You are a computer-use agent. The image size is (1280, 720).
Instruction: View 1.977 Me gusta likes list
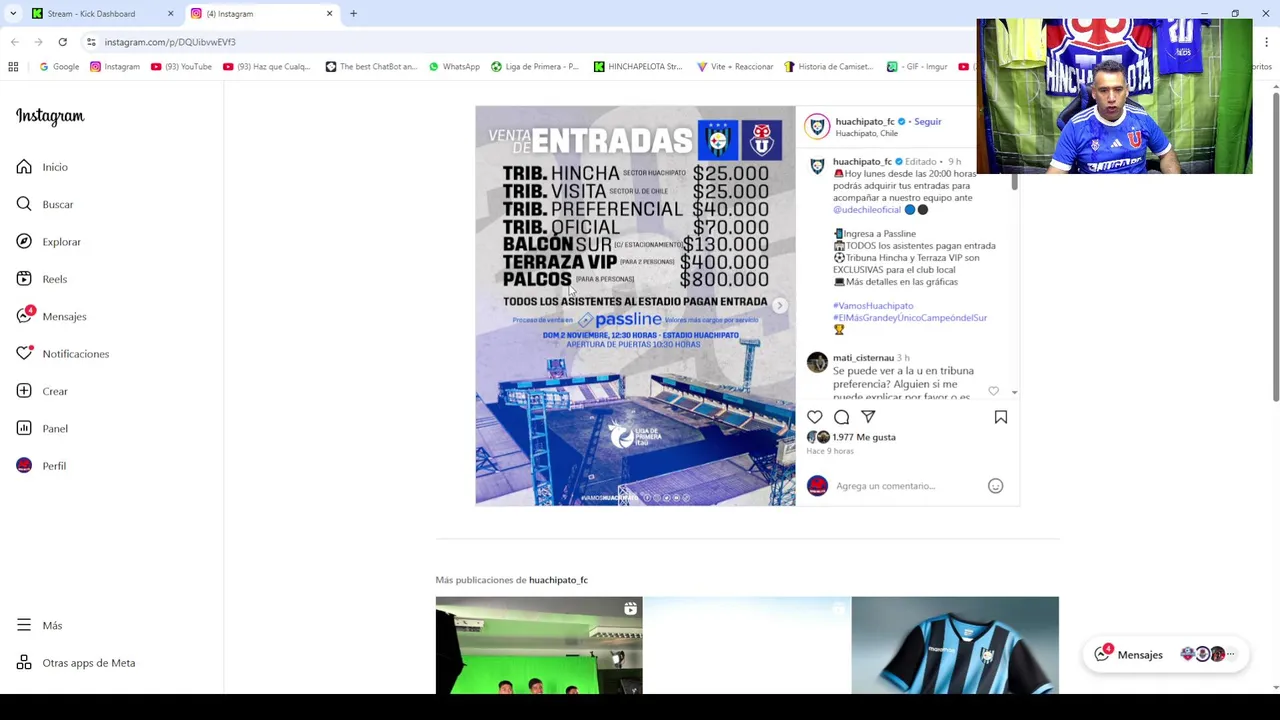coord(864,437)
